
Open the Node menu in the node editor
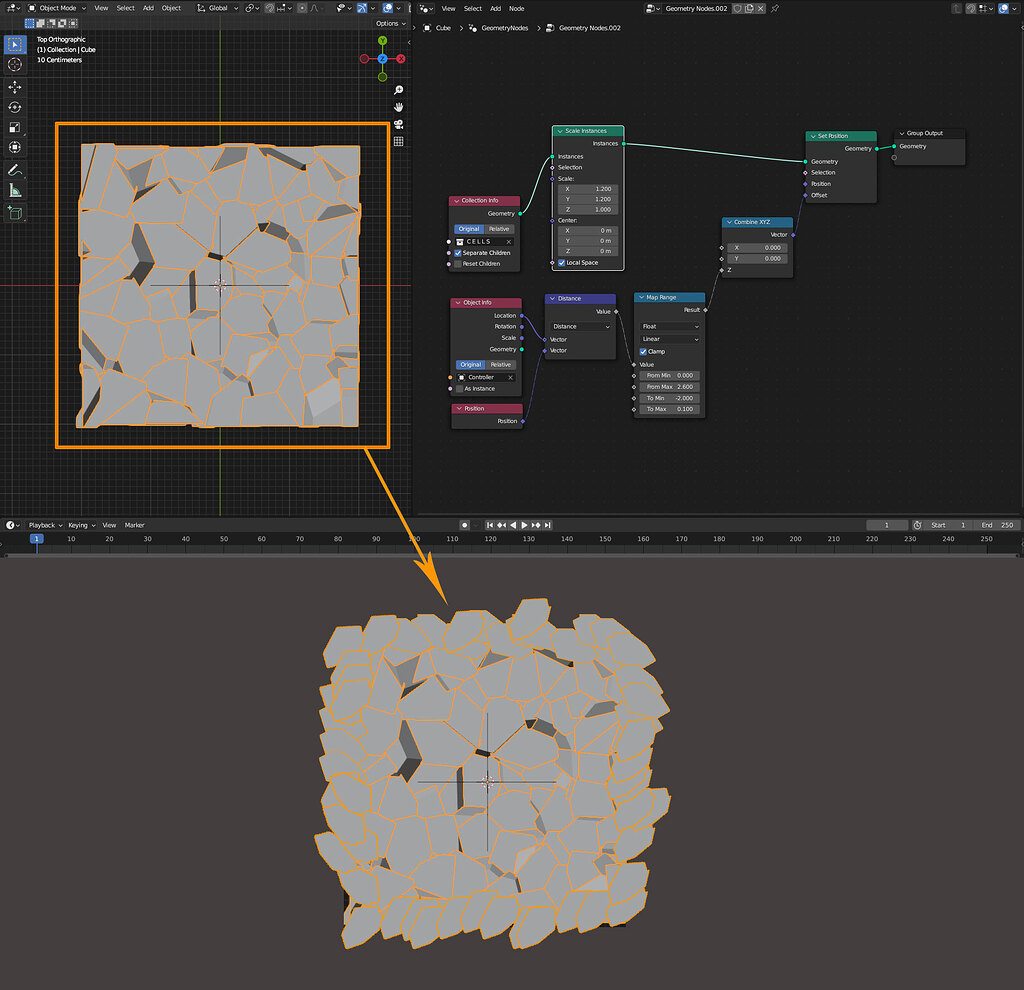[x=516, y=8]
